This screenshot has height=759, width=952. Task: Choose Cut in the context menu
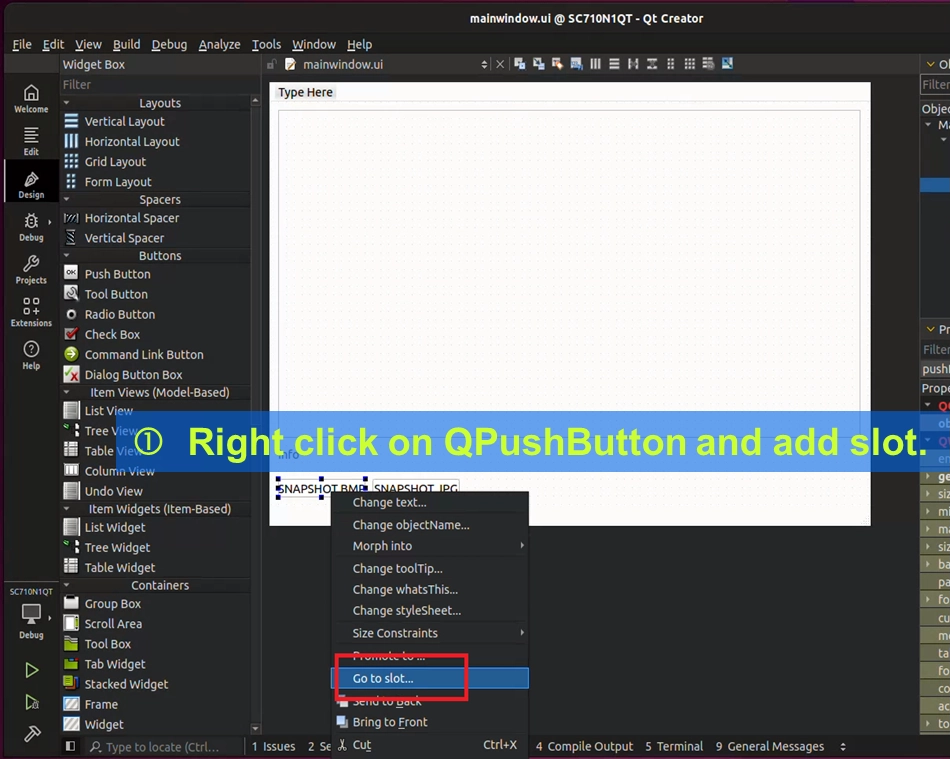click(x=430, y=745)
